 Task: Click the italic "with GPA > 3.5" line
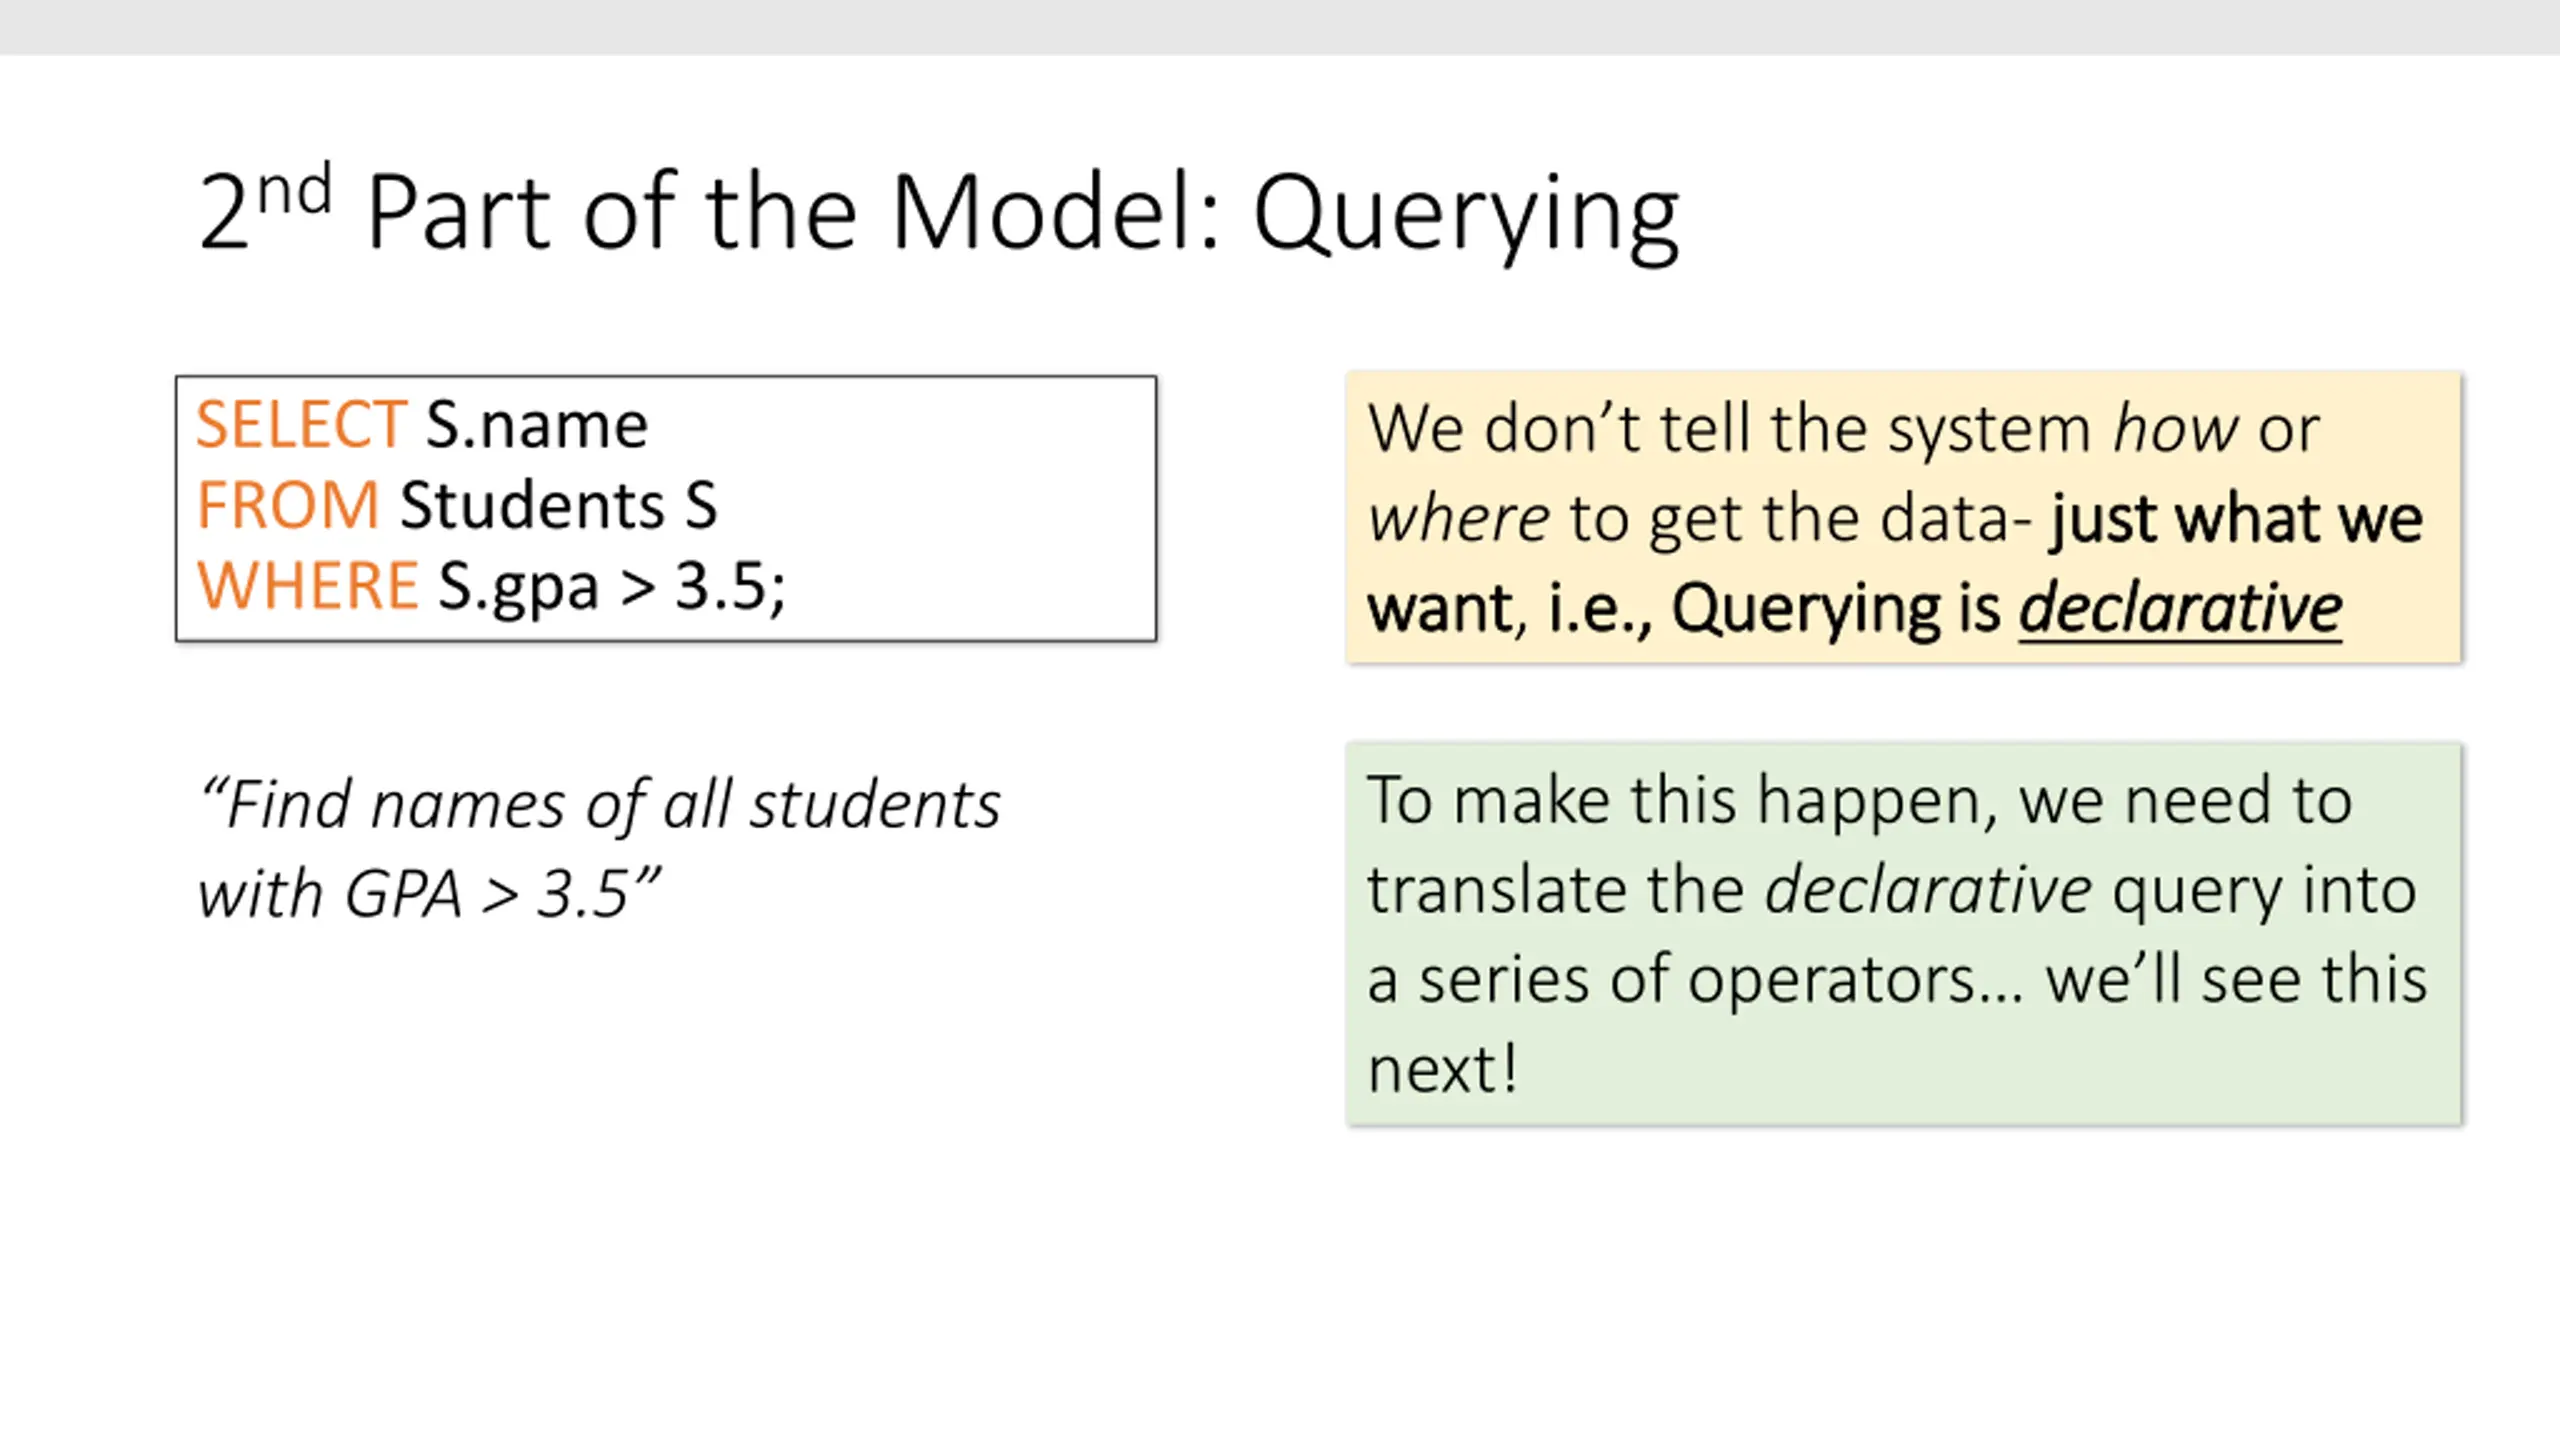(430, 894)
